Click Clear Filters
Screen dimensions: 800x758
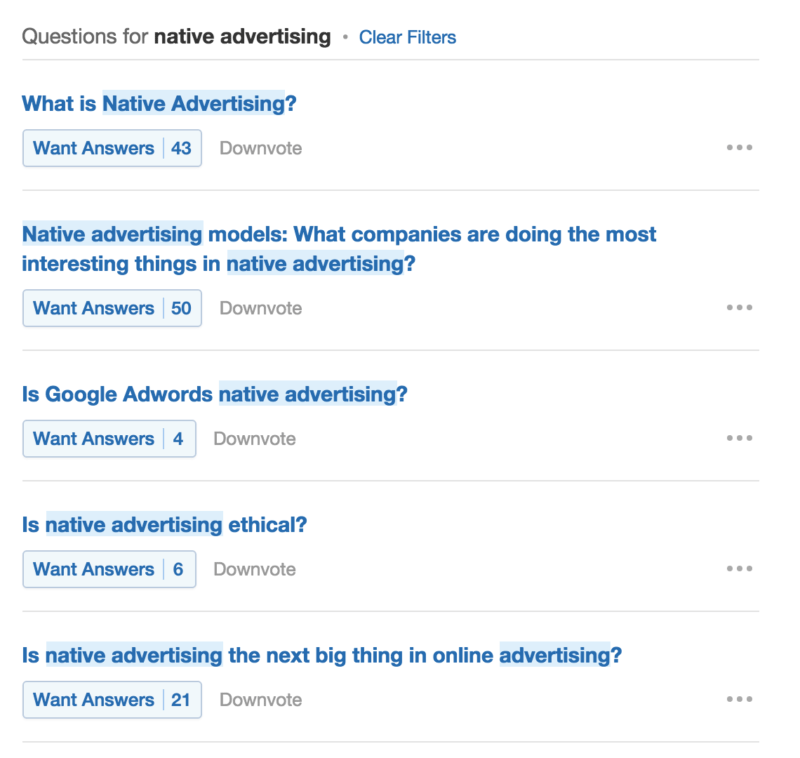tap(407, 37)
